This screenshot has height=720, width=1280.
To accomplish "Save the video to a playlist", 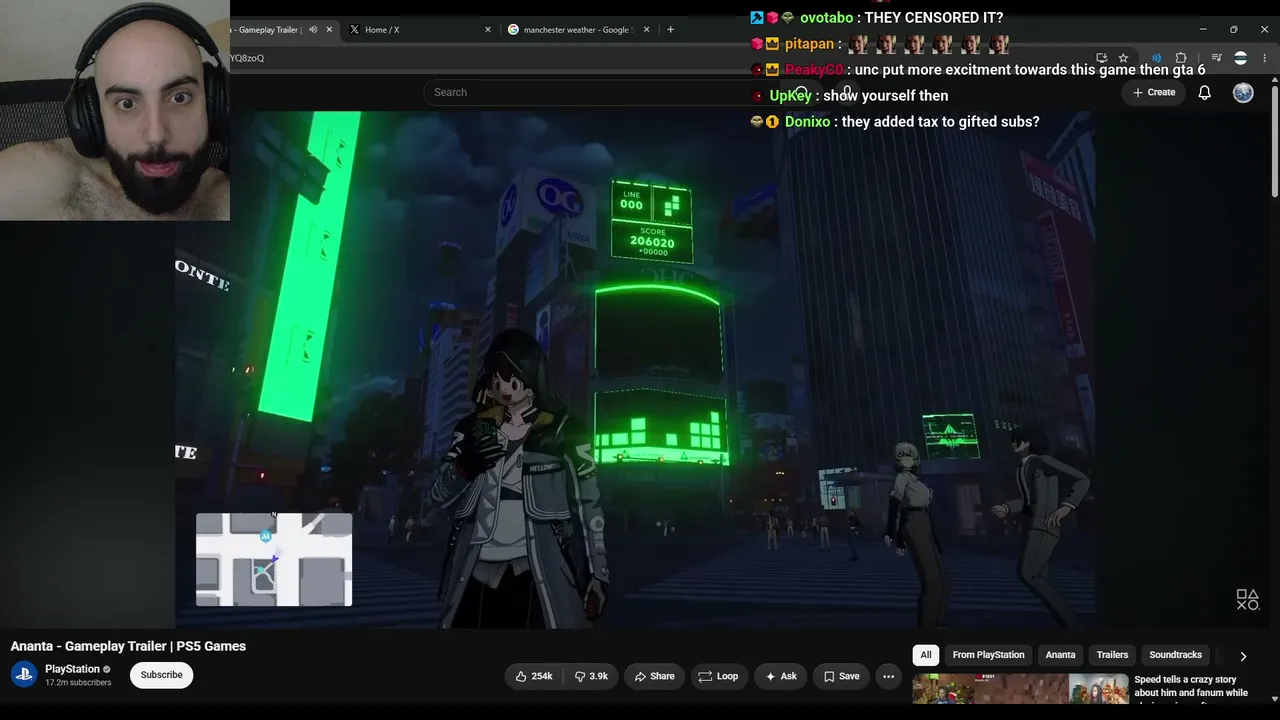I will coord(841,676).
